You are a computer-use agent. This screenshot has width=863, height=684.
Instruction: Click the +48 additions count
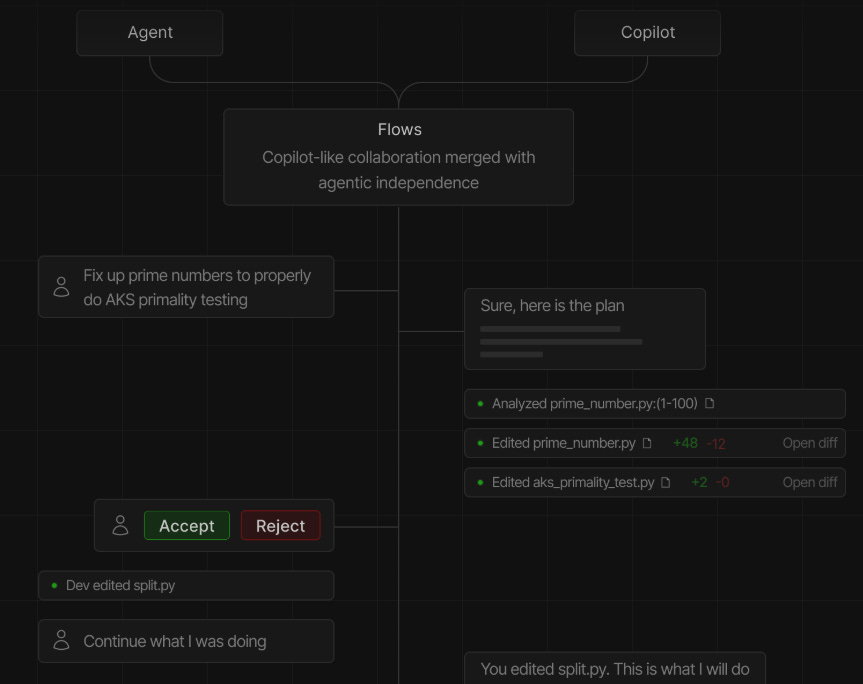tap(685, 443)
